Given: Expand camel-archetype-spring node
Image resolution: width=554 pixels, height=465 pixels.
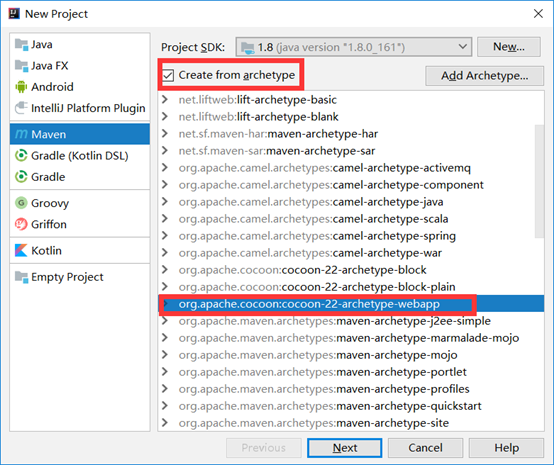Looking at the screenshot, I should [165, 235].
